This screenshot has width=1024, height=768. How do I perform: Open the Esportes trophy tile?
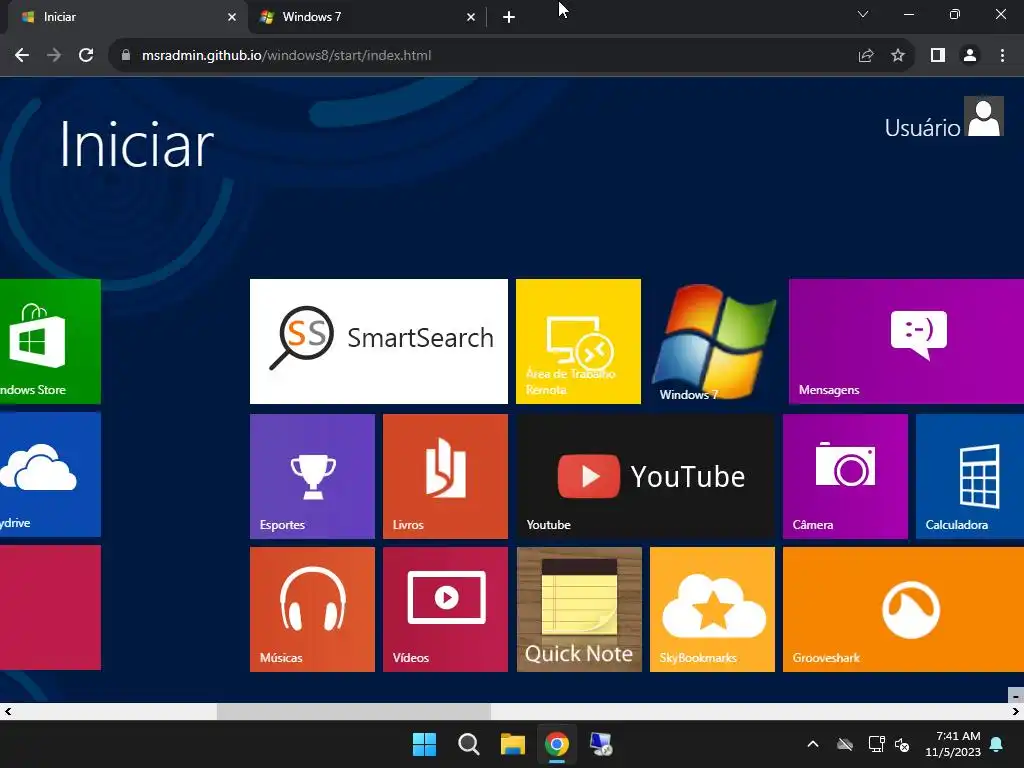click(x=312, y=476)
